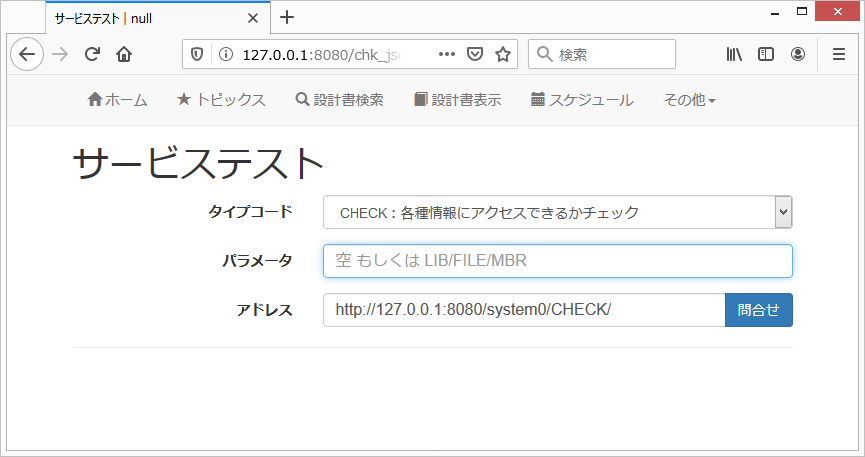Save page to Pocket icon
The width and height of the screenshot is (865, 457).
475,54
